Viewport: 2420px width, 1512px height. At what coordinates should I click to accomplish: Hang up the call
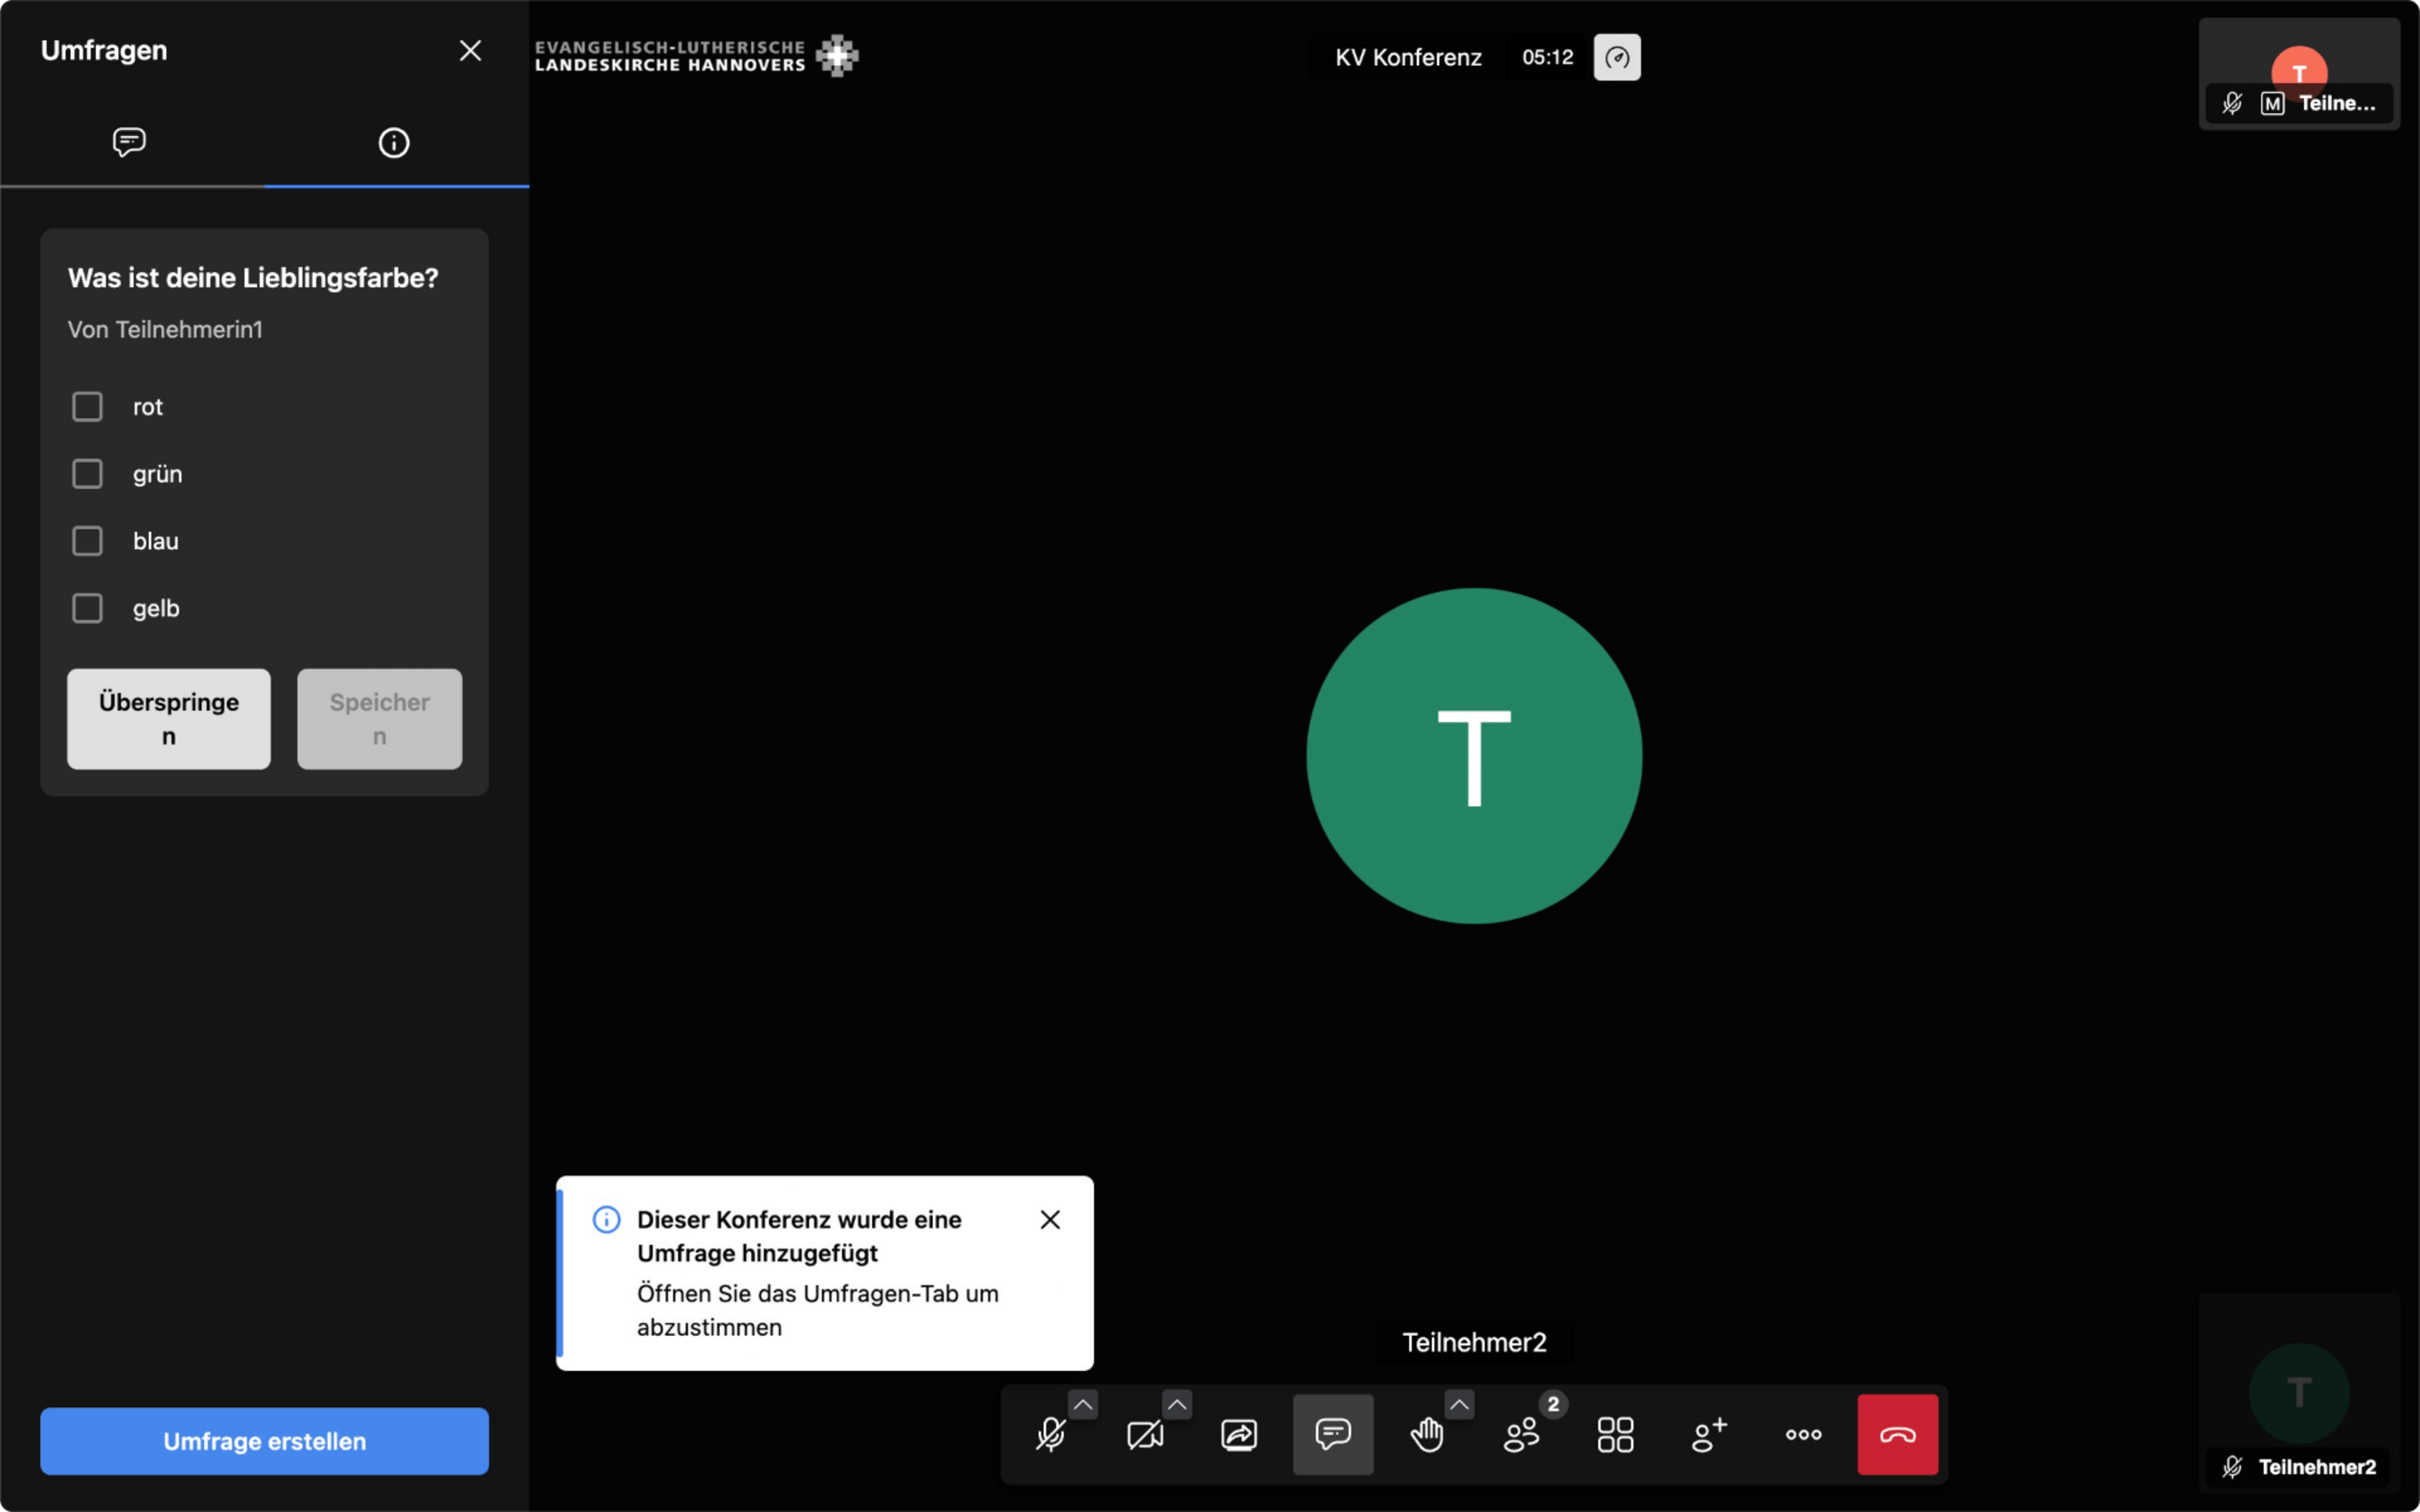(x=1897, y=1434)
